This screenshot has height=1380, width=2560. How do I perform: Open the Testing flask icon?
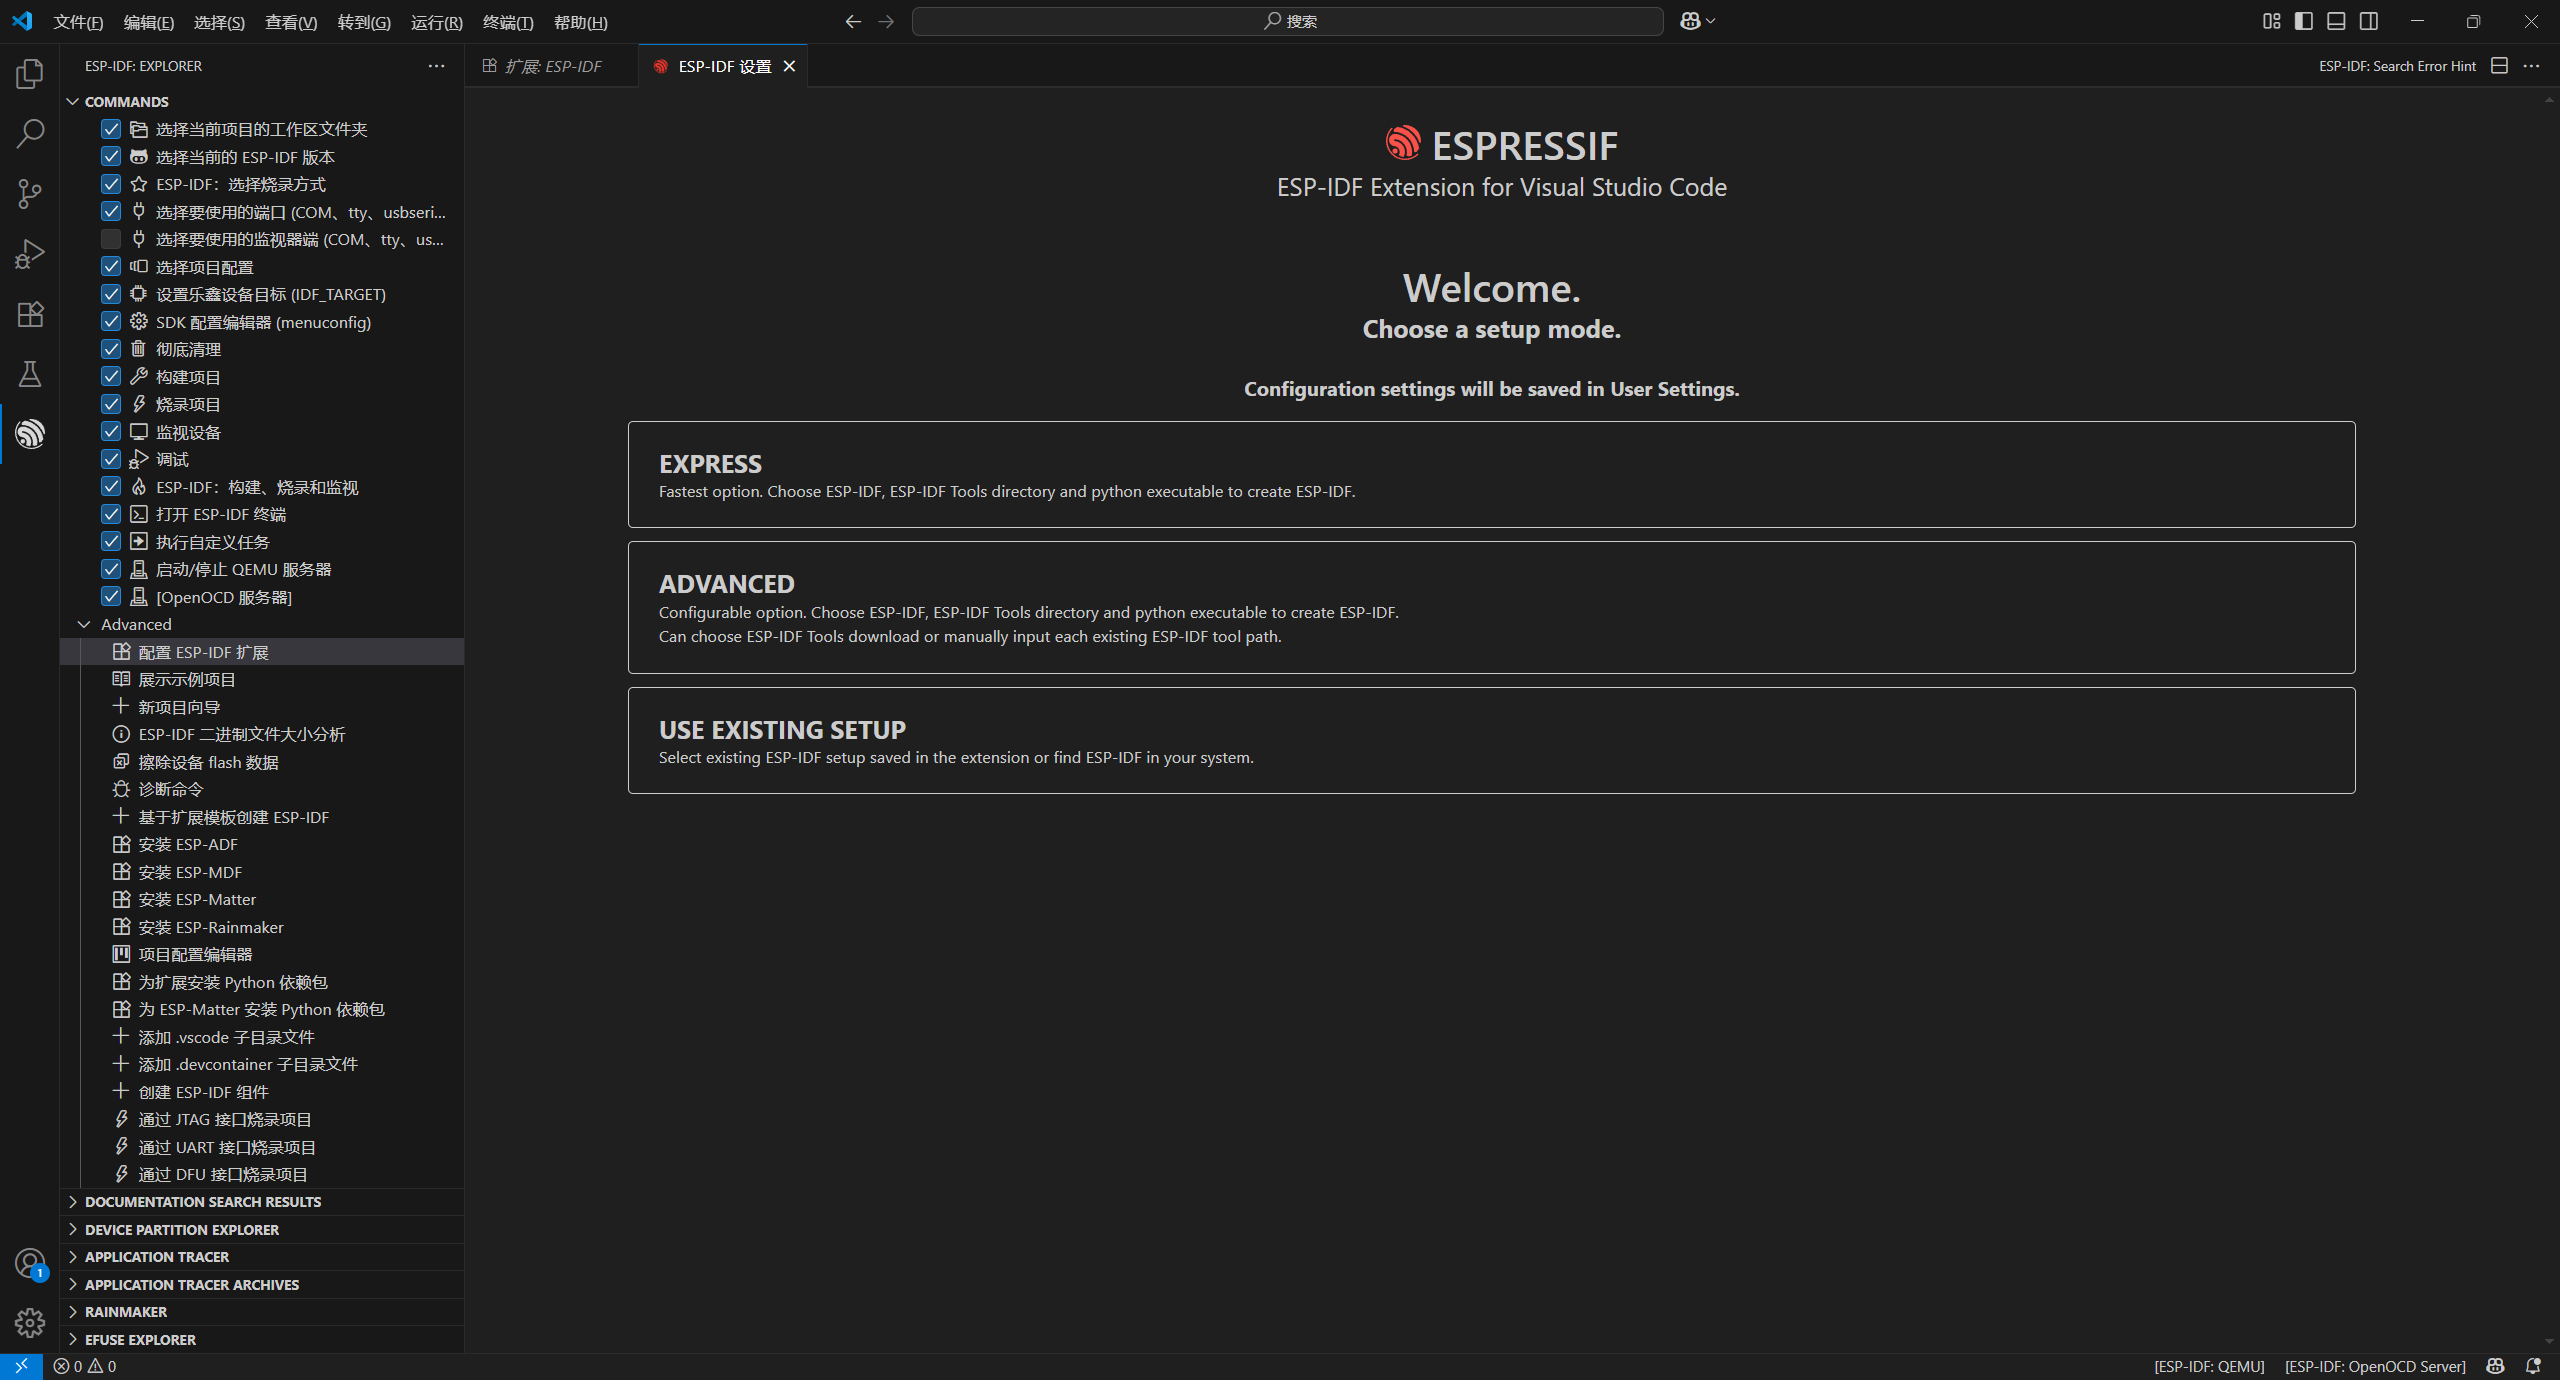[30, 374]
